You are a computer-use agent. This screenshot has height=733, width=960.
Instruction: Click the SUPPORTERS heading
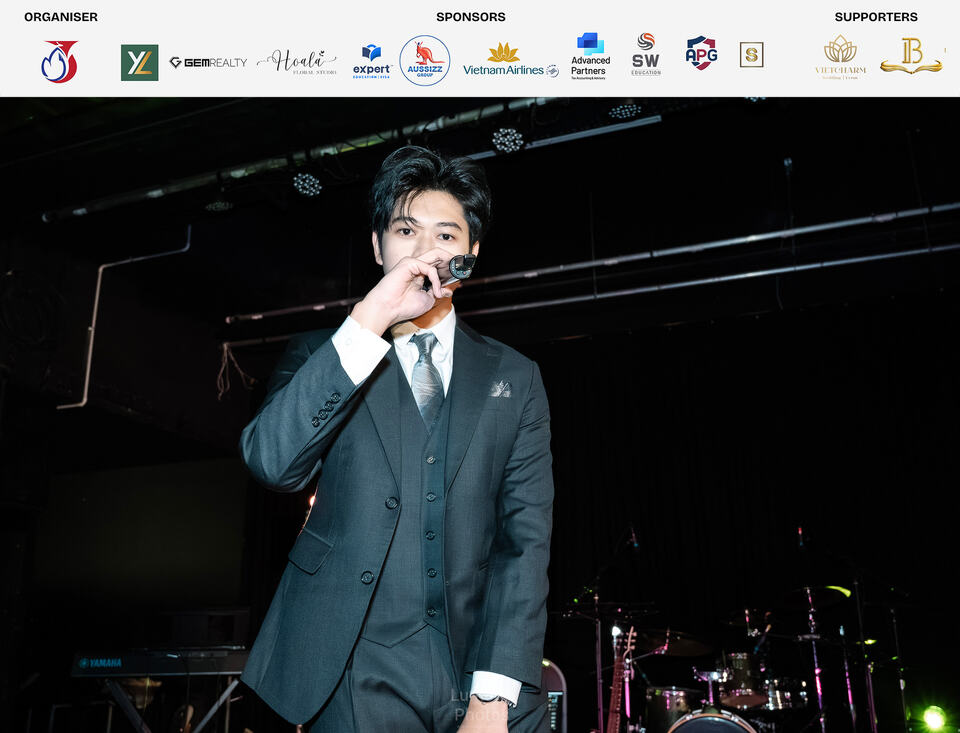tap(876, 17)
